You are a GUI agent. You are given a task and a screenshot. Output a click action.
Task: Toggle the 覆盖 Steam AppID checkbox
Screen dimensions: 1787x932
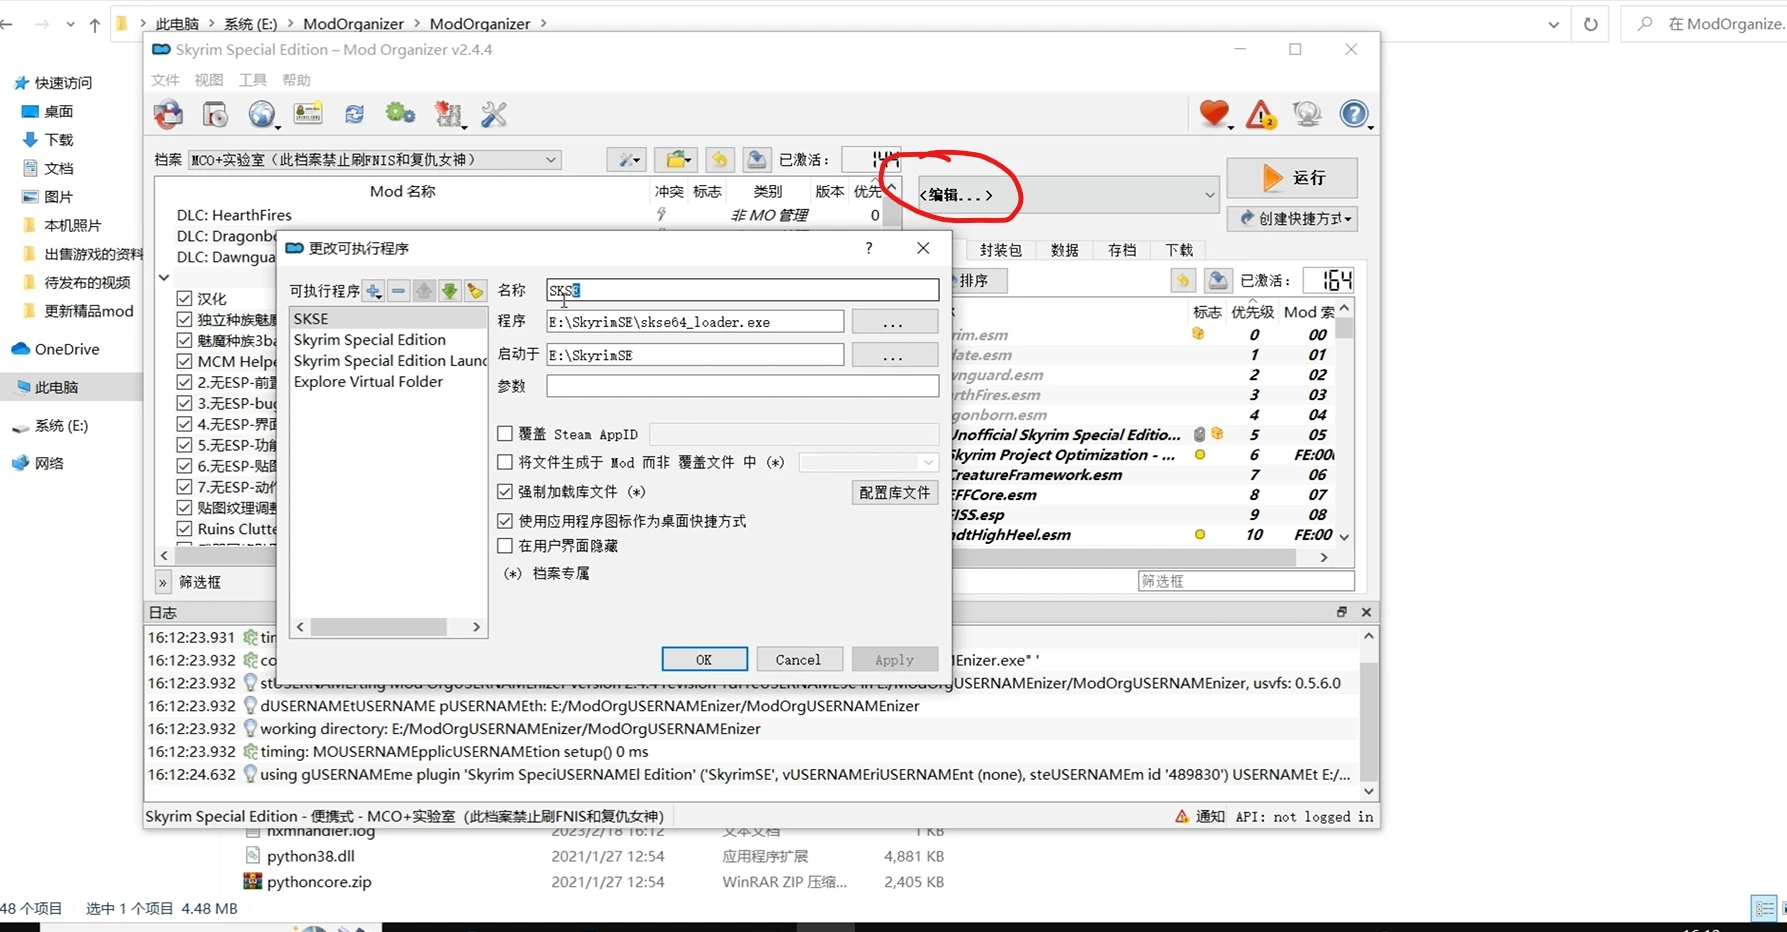pos(505,434)
